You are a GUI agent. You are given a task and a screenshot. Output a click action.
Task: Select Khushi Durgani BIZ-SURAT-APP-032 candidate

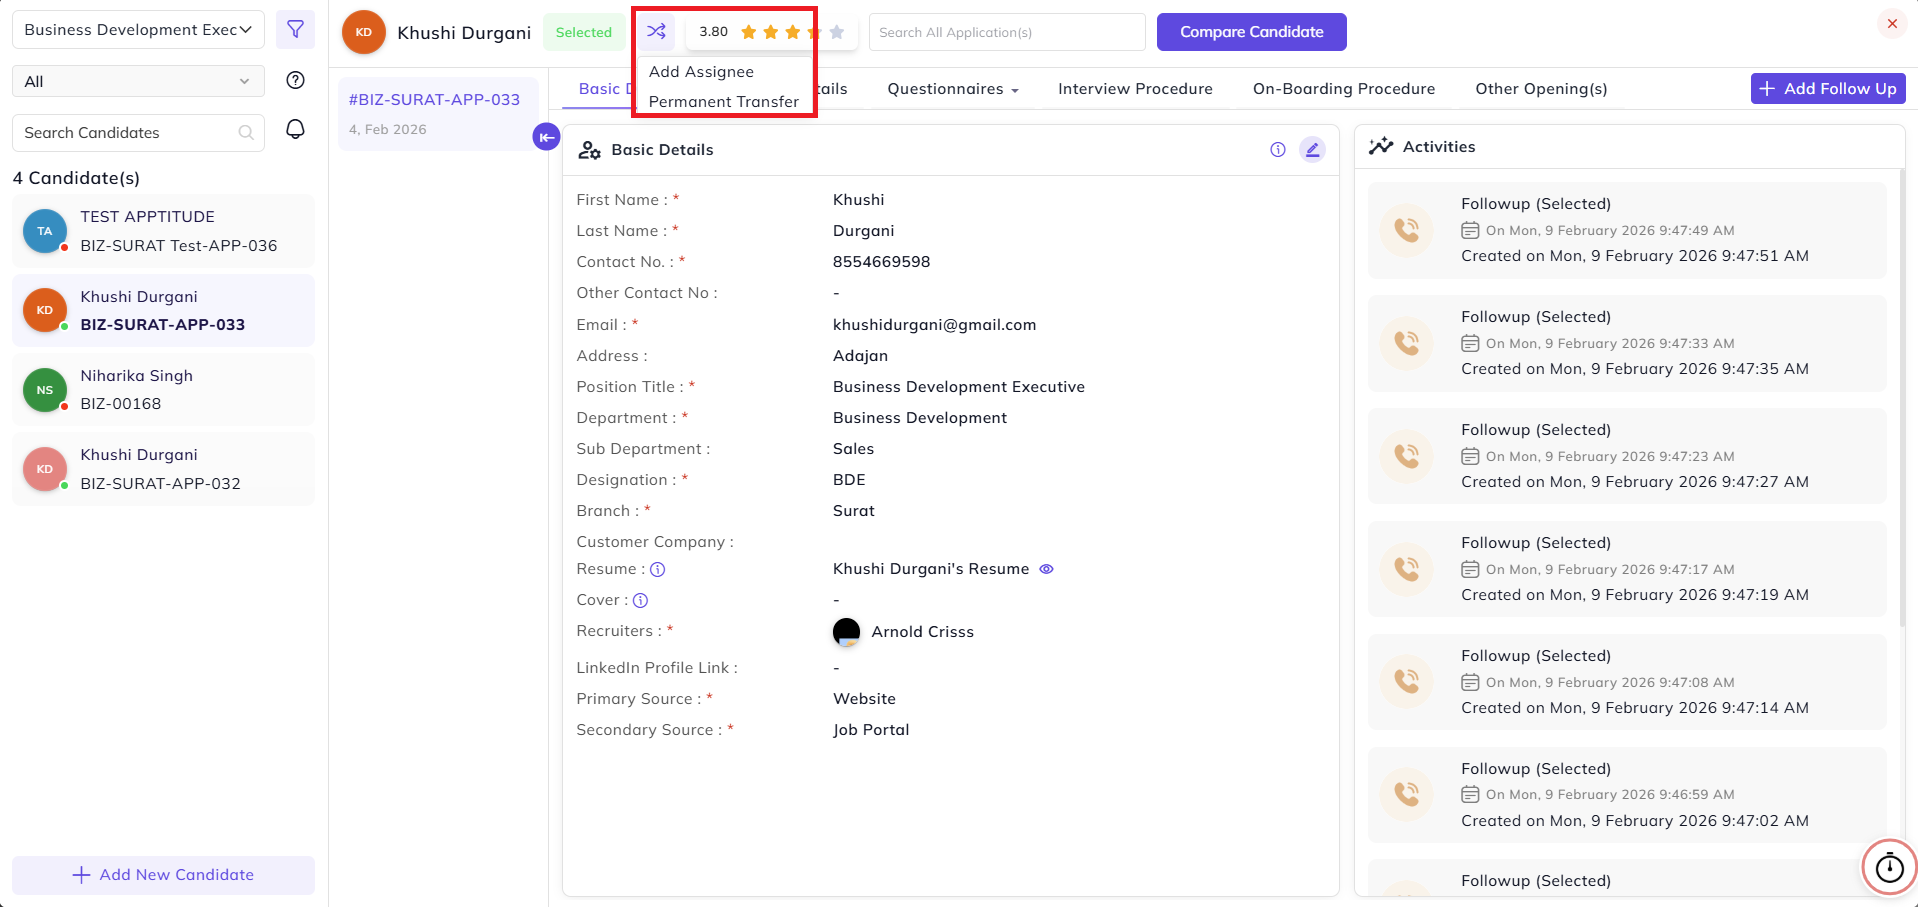tap(163, 469)
